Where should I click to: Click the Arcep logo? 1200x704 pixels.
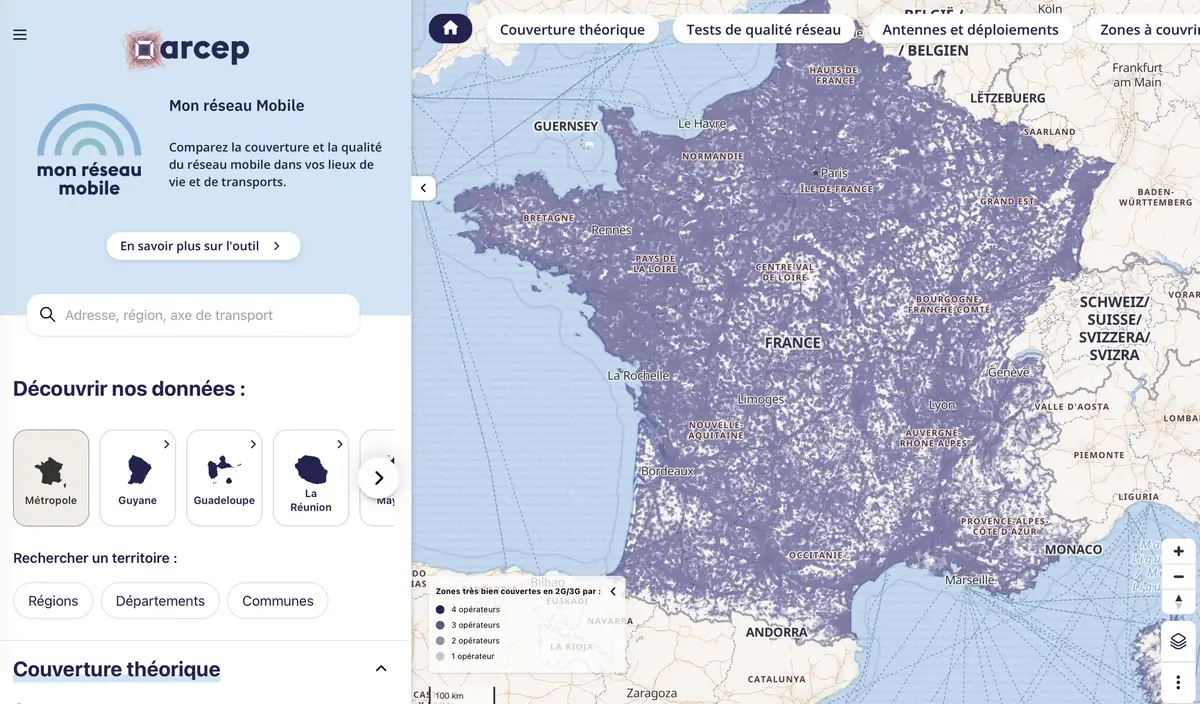187,49
